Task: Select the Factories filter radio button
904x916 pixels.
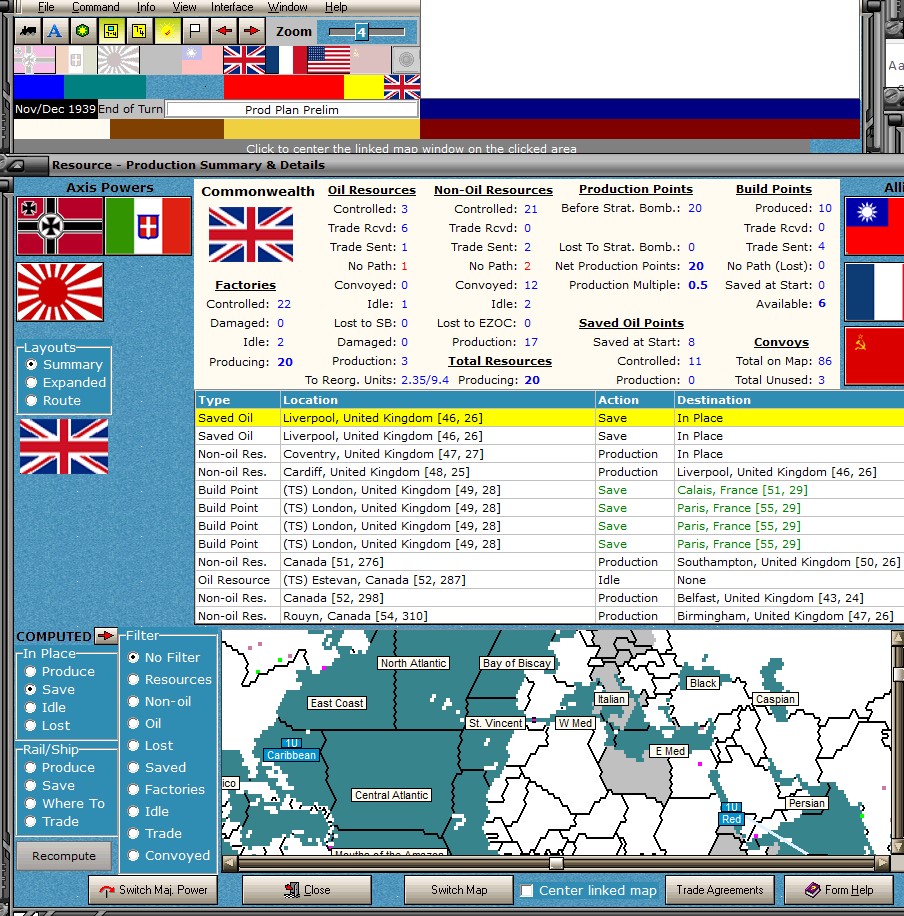Action: [x=134, y=790]
